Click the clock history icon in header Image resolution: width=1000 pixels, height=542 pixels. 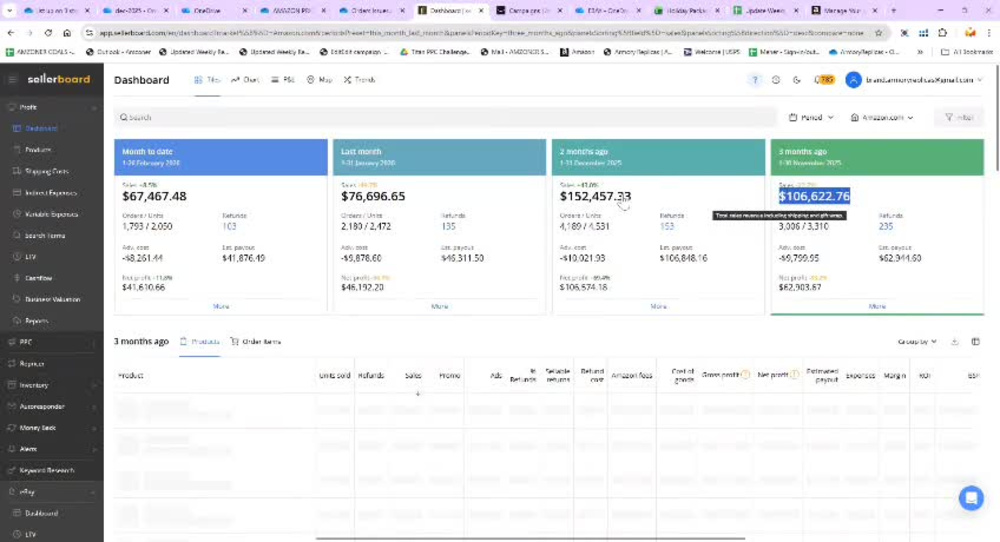[x=776, y=80]
